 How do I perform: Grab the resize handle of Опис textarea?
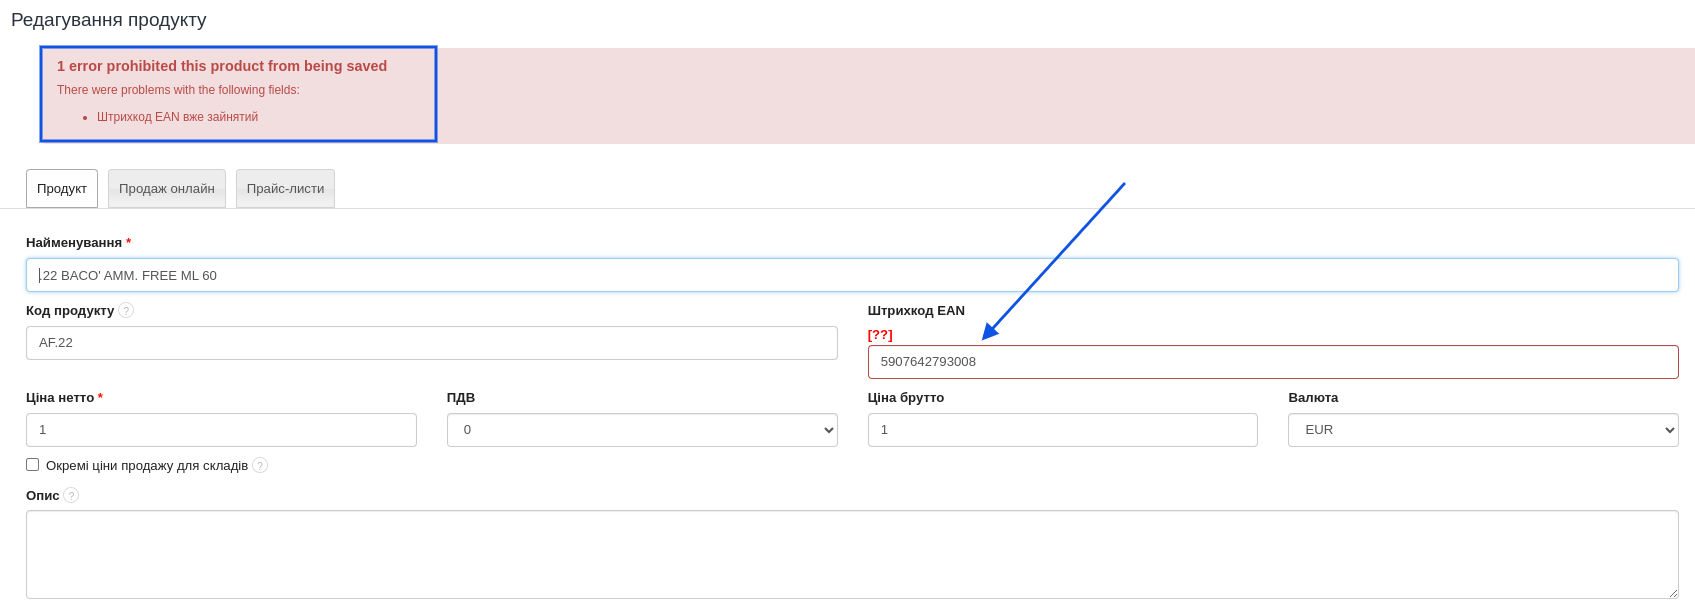[1673, 593]
